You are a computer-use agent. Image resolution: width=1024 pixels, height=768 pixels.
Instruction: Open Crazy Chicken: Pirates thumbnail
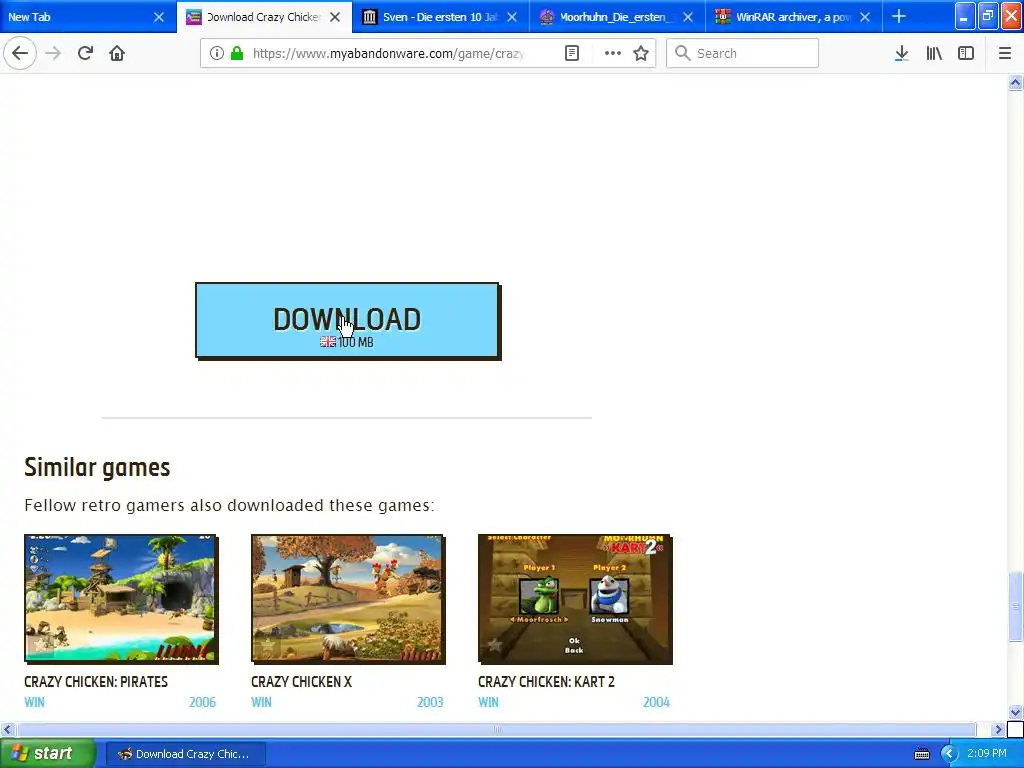tap(121, 599)
